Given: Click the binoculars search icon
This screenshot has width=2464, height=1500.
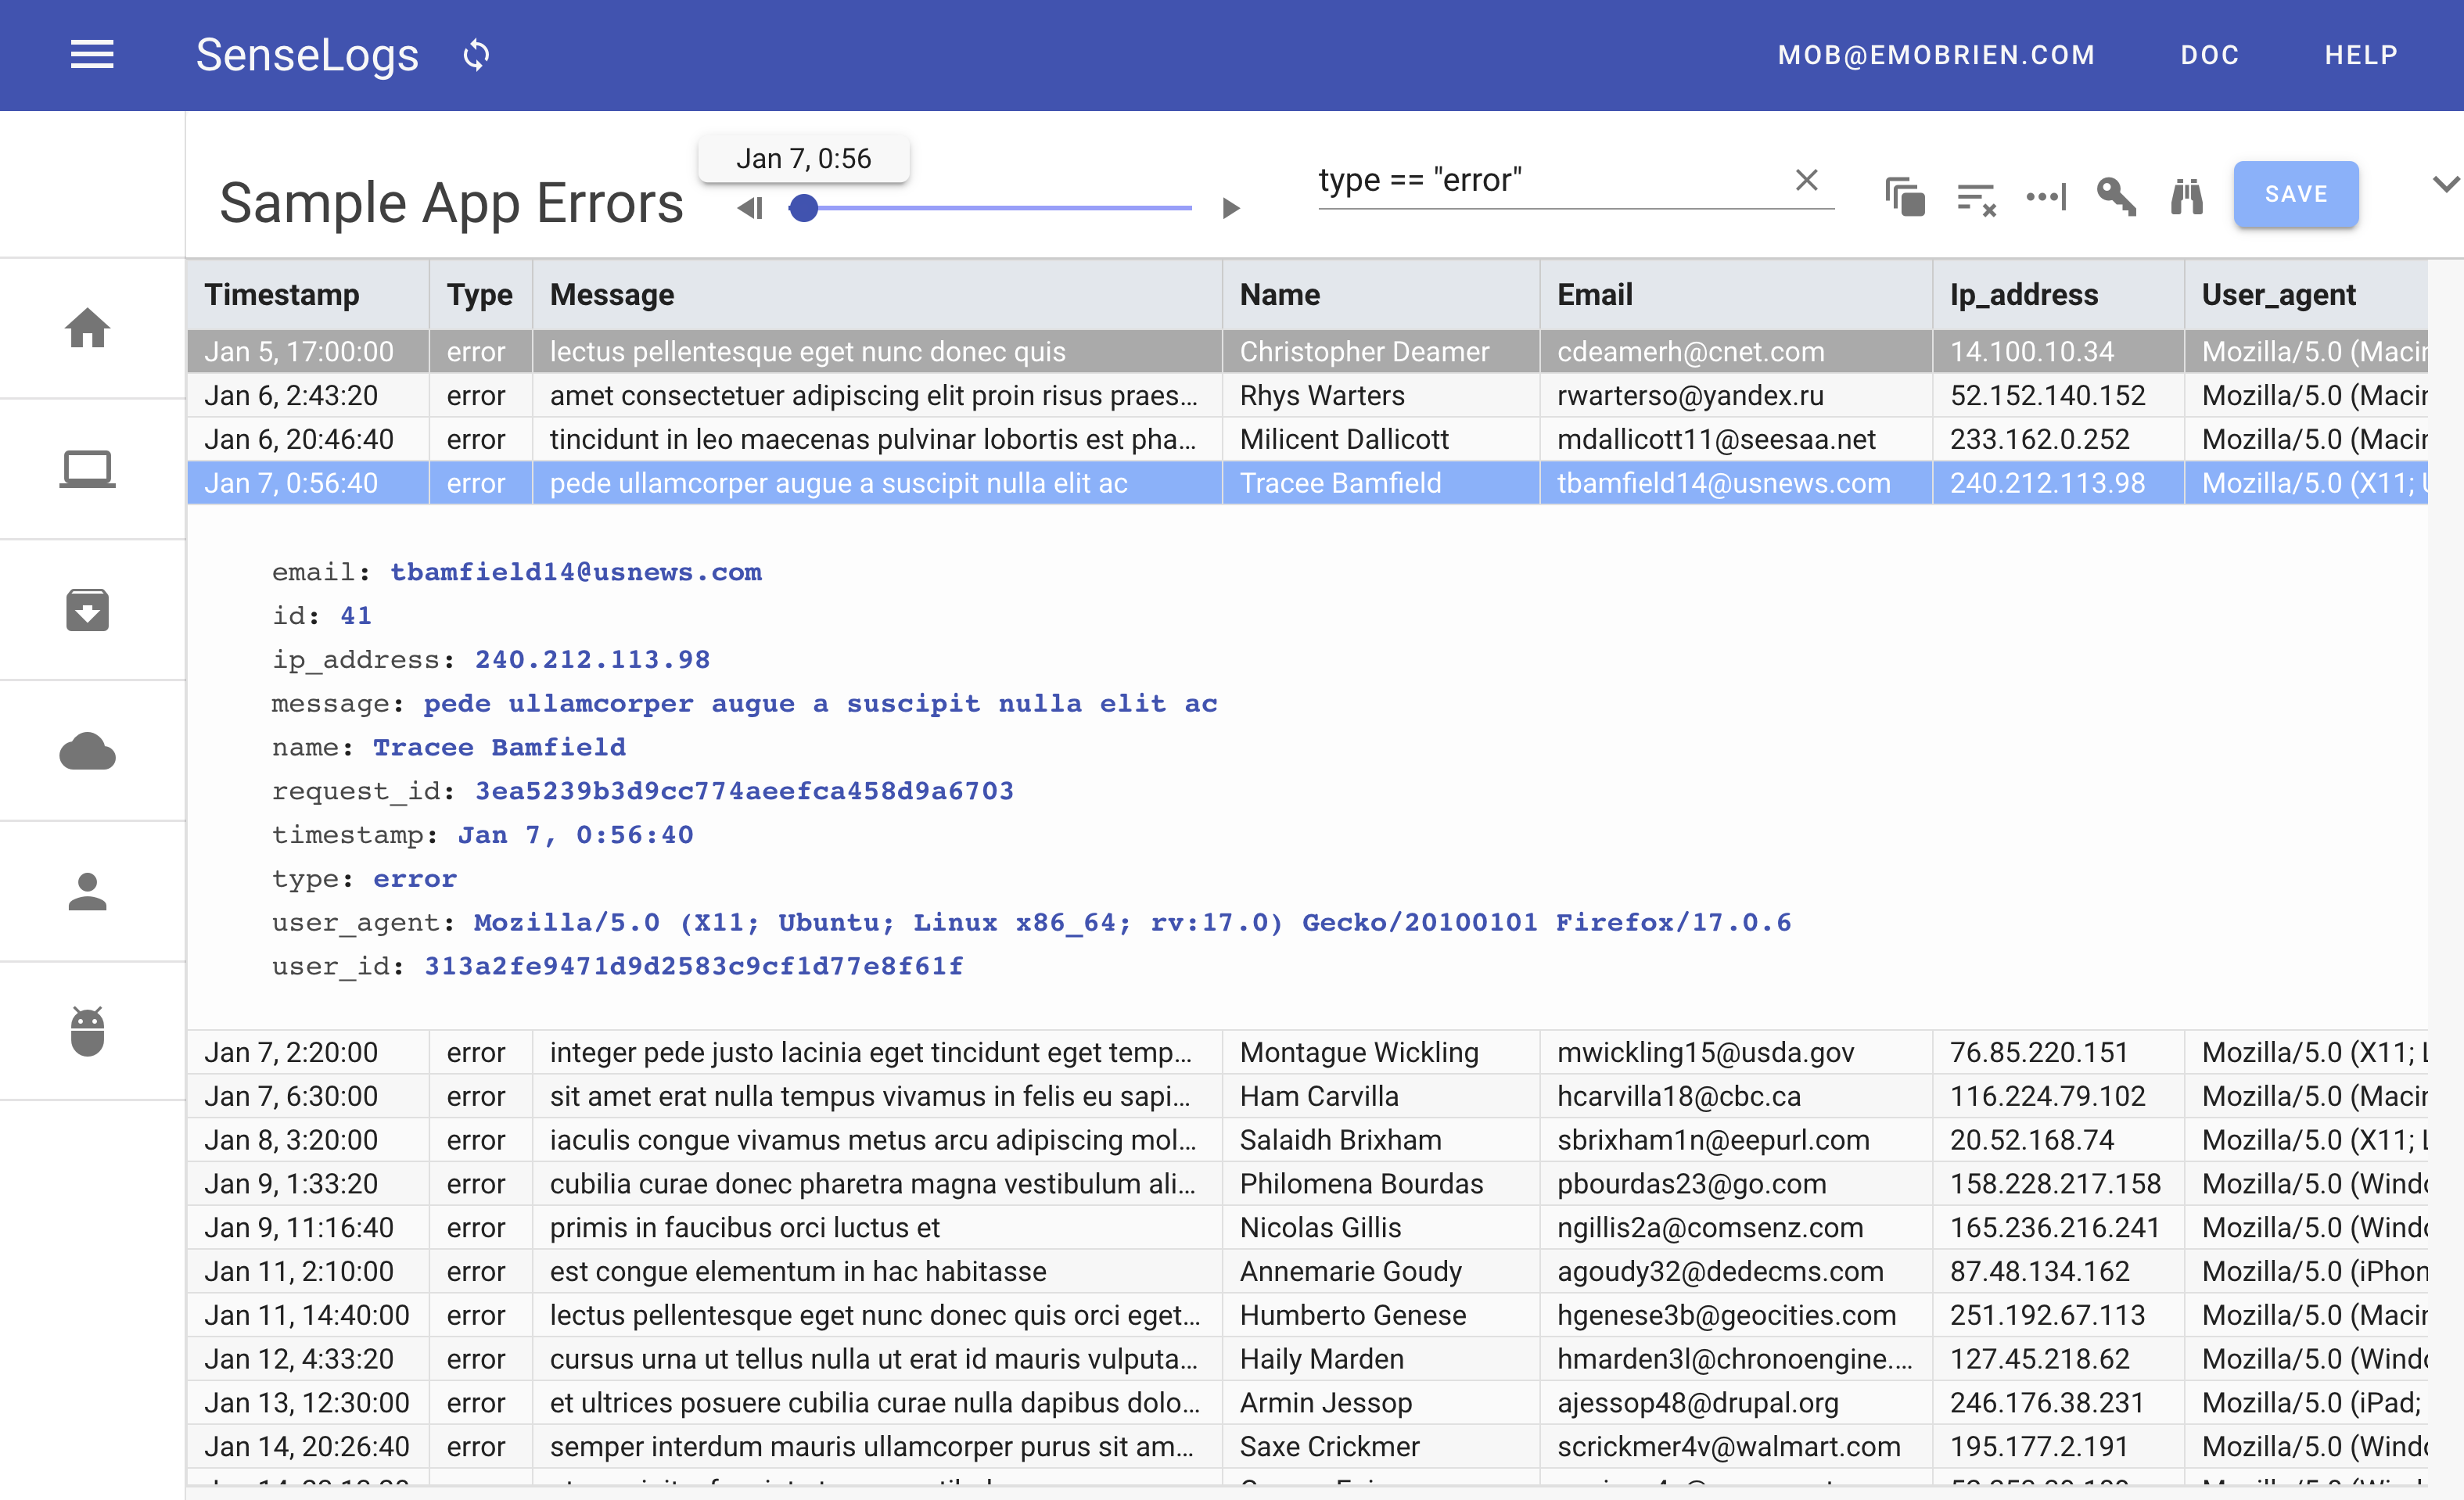Looking at the screenshot, I should point(2187,196).
